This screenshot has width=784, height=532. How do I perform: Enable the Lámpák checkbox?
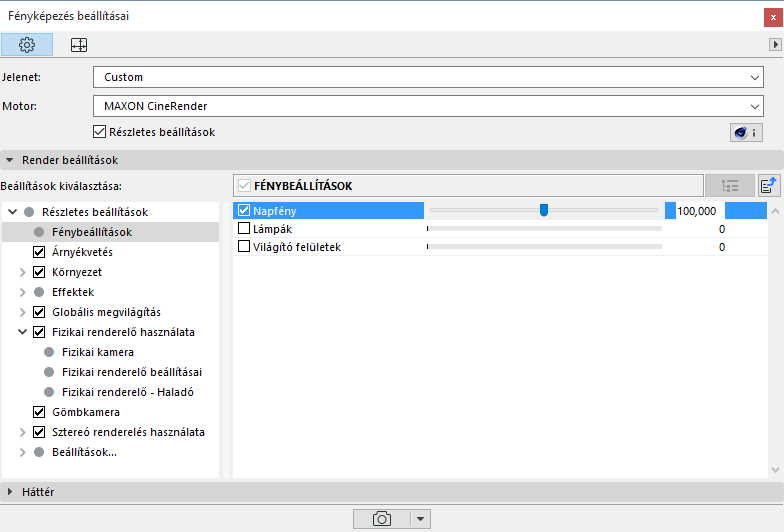244,228
